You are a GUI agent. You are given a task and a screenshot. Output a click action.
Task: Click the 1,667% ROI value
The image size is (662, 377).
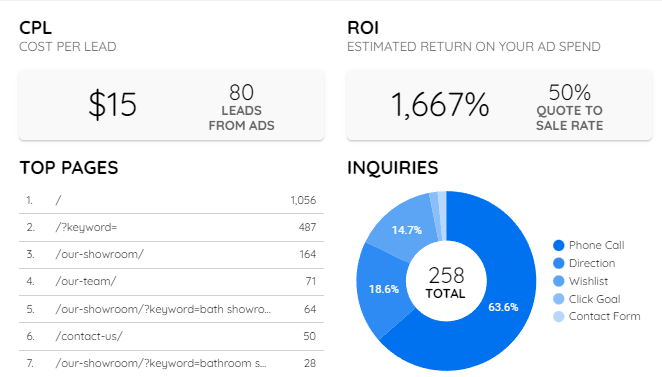440,105
